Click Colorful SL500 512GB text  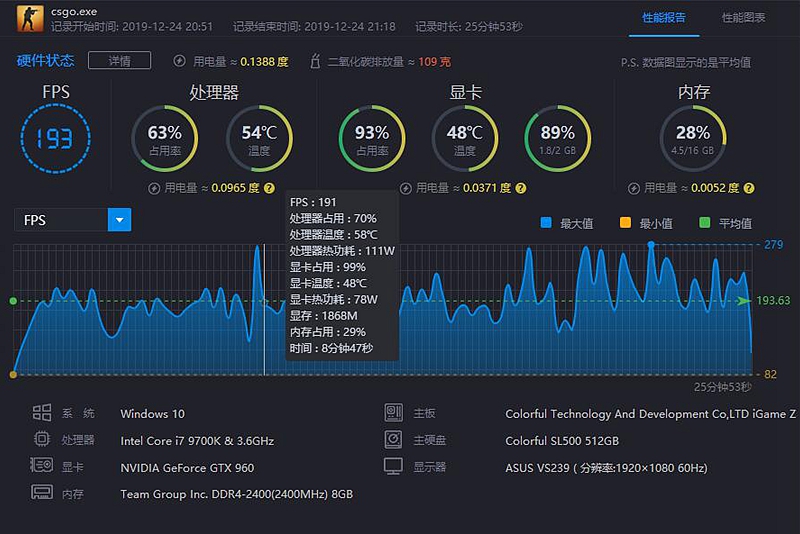(562, 441)
